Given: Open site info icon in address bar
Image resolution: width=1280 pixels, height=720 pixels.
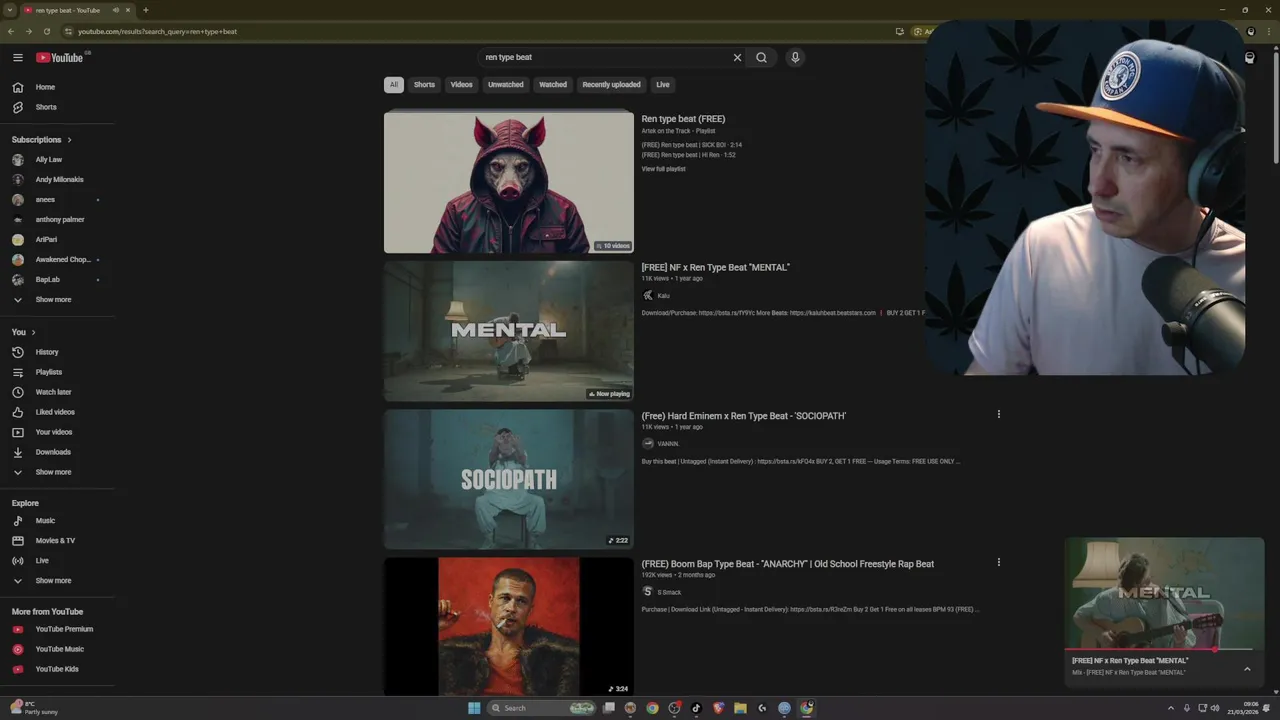Looking at the screenshot, I should click(69, 31).
